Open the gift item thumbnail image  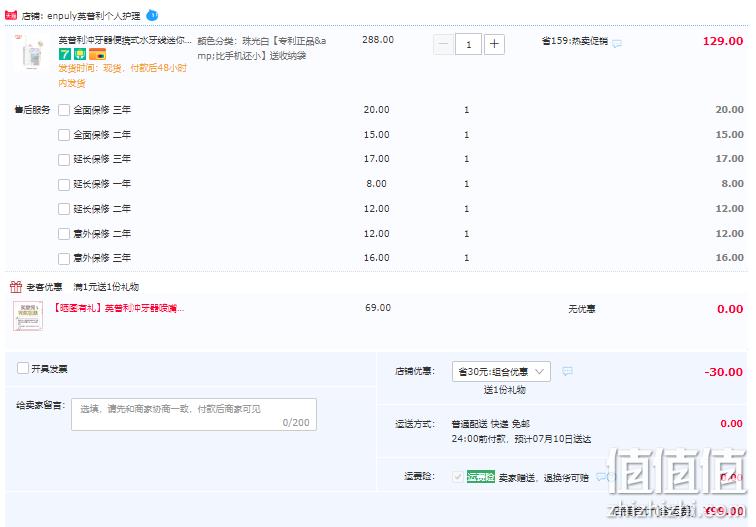point(28,316)
